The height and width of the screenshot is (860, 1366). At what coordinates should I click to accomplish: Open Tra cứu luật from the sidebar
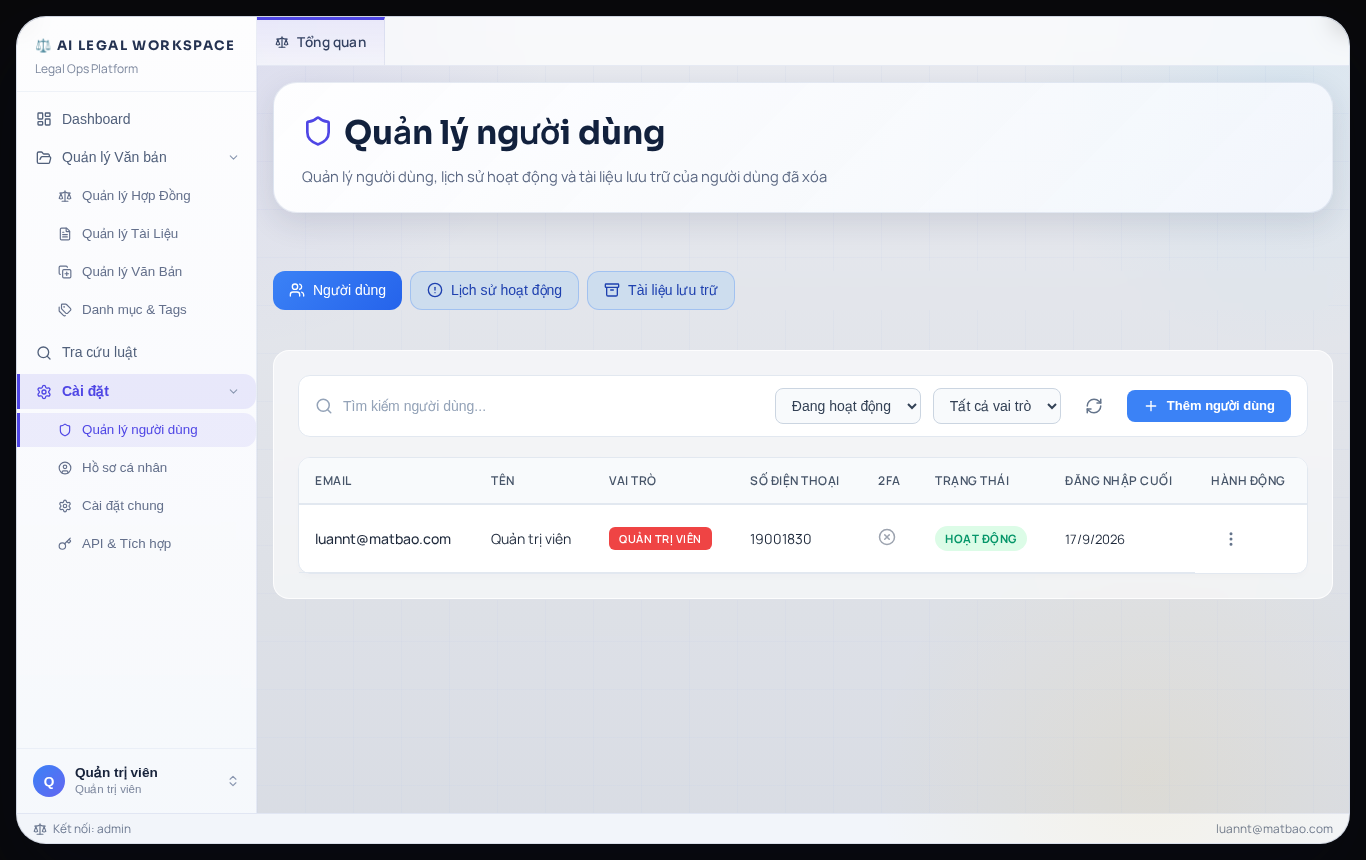[x=137, y=353]
